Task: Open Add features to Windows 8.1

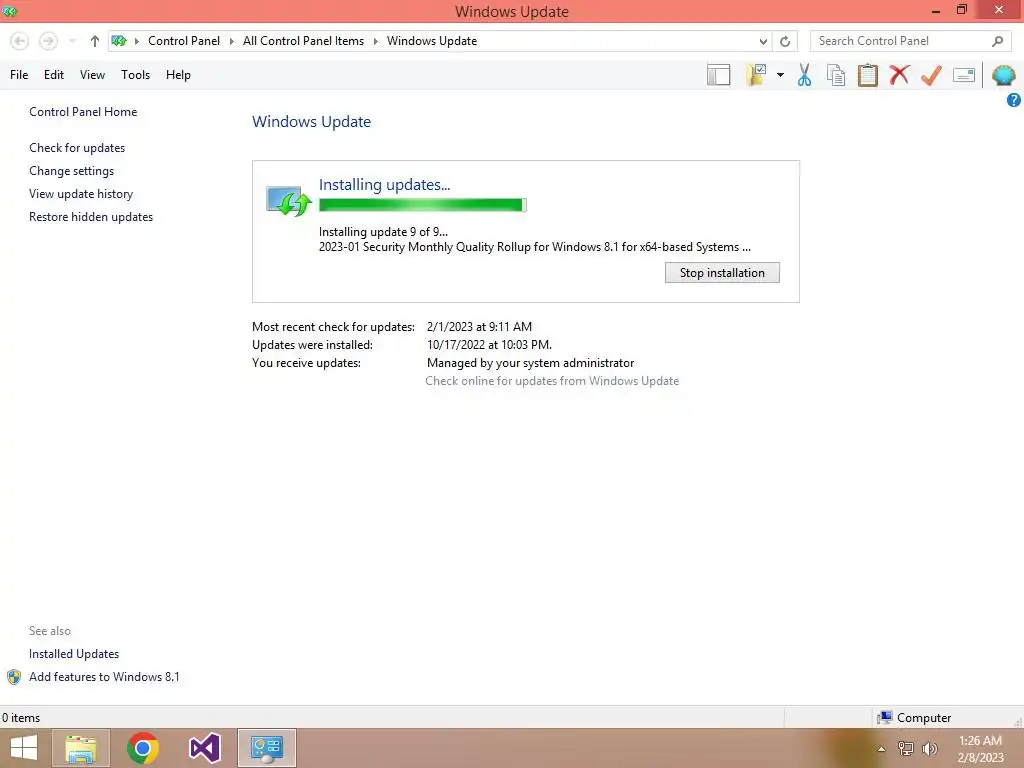Action: pyautogui.click(x=104, y=677)
